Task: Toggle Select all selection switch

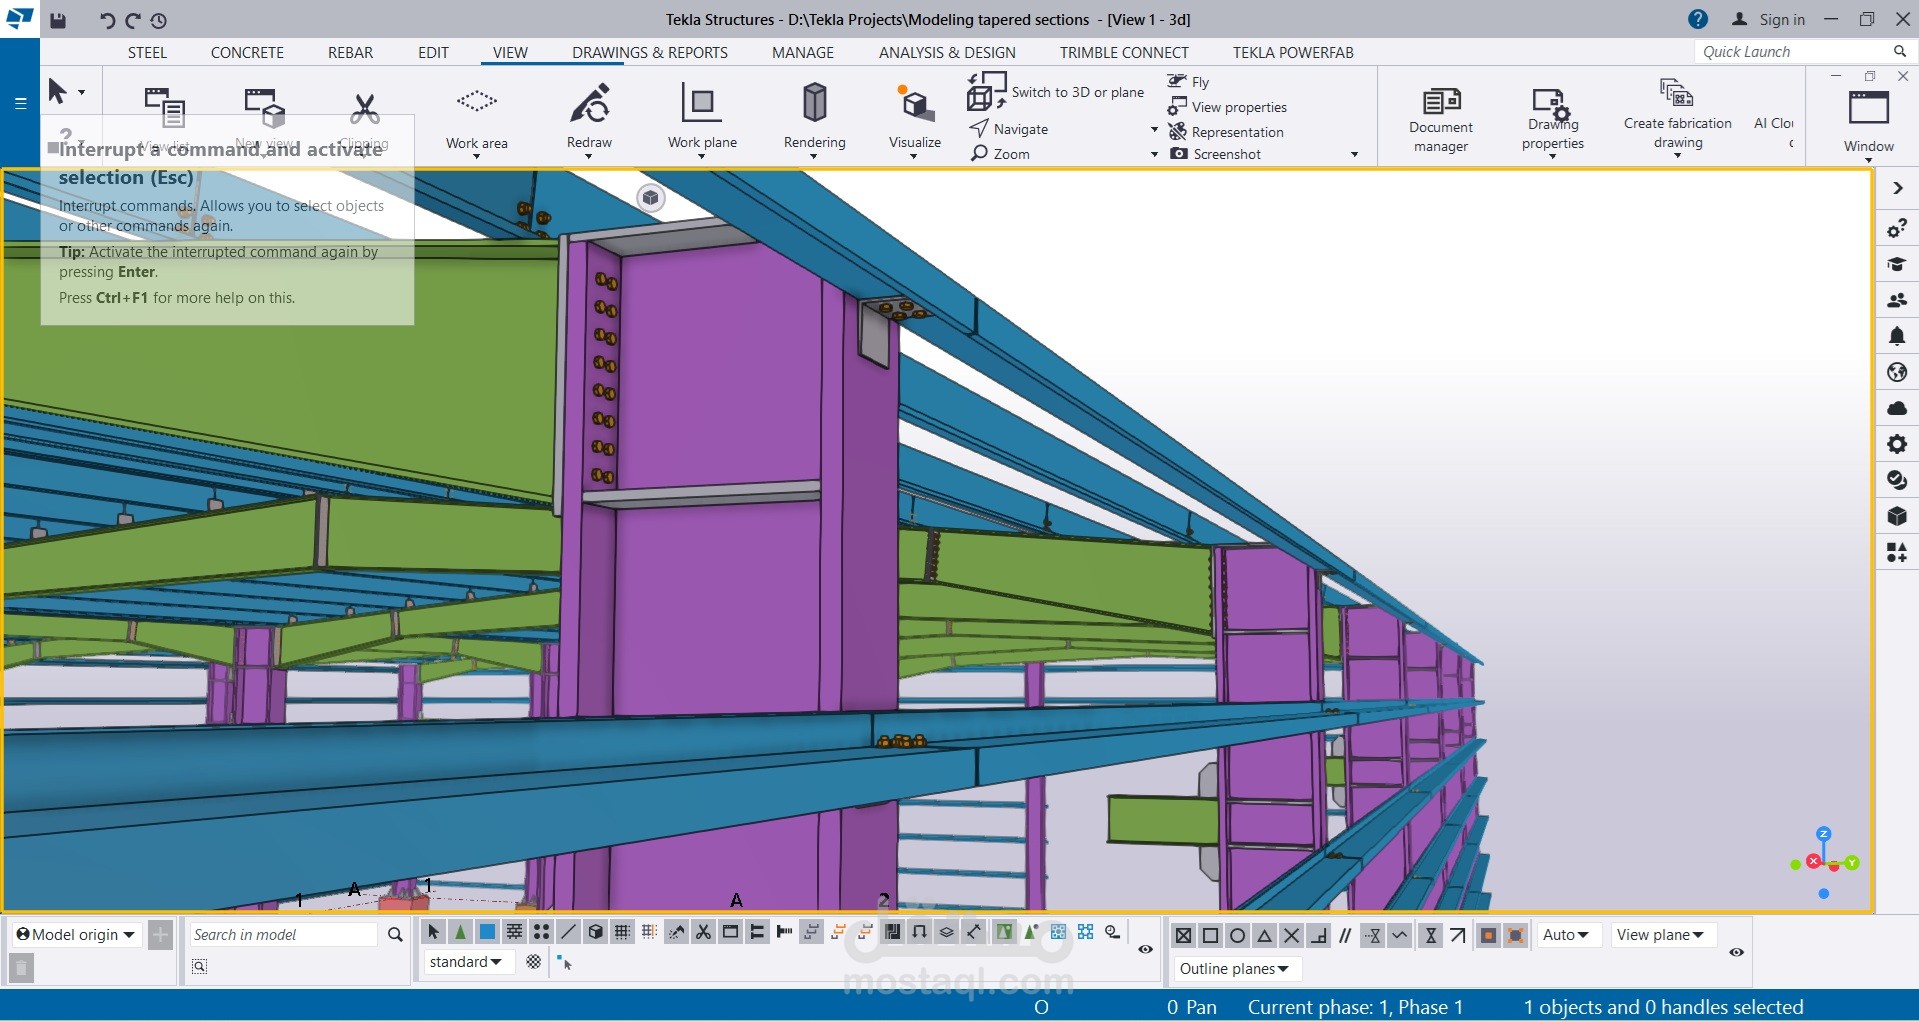Action: point(433,933)
